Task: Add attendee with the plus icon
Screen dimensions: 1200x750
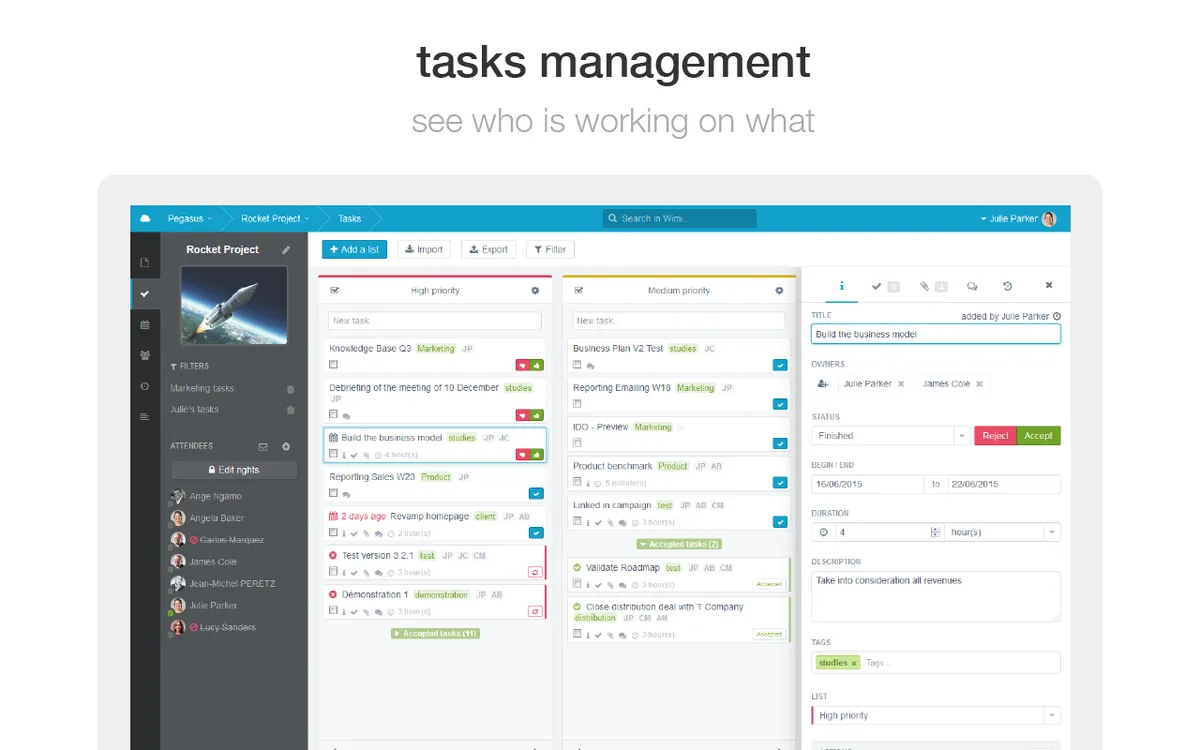Action: pos(286,446)
